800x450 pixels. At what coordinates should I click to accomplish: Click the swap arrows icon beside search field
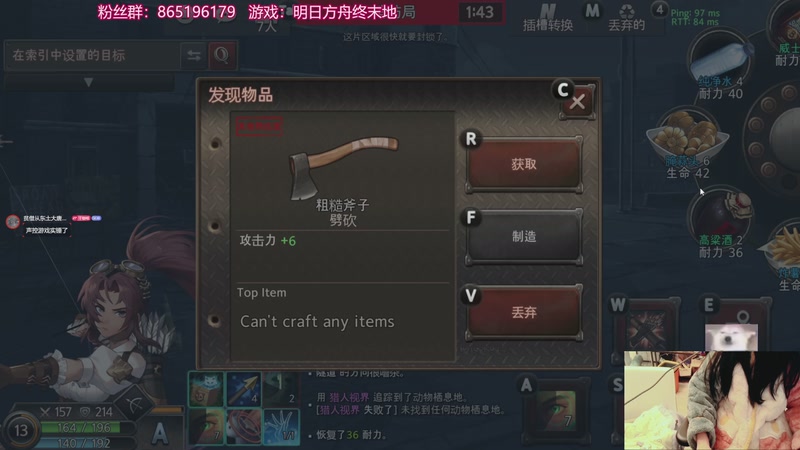click(x=194, y=55)
